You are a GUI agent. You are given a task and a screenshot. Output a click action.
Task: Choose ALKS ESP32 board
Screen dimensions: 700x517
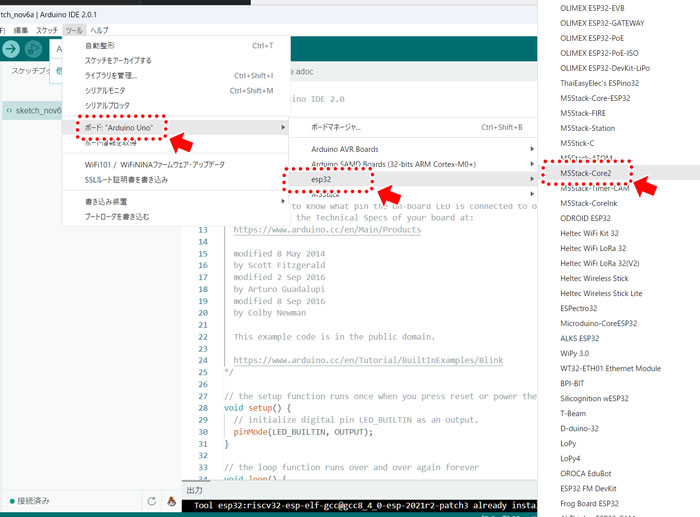[x=579, y=338]
